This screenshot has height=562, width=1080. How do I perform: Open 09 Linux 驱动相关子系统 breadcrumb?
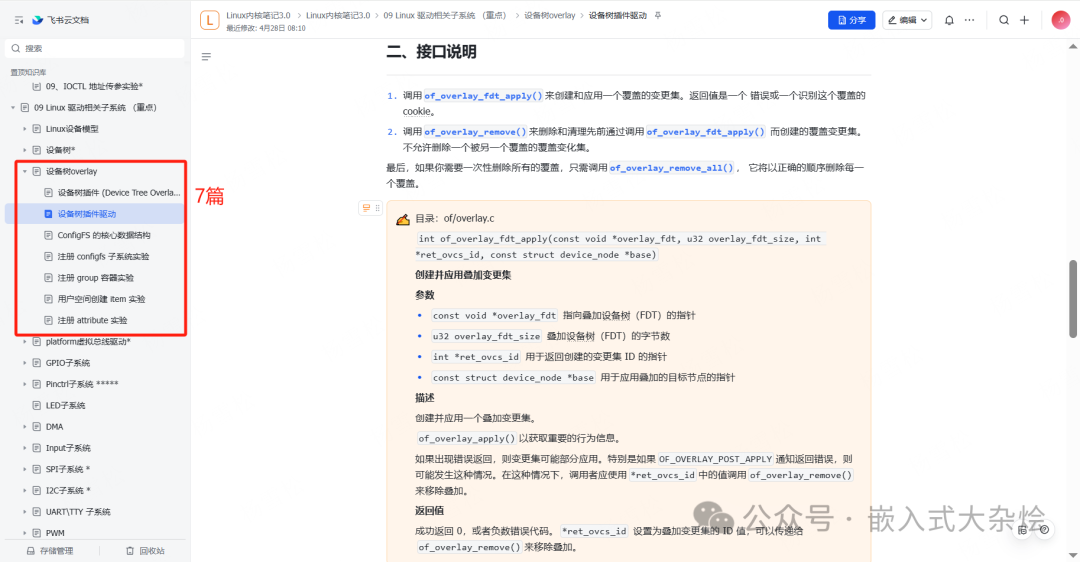click(446, 15)
